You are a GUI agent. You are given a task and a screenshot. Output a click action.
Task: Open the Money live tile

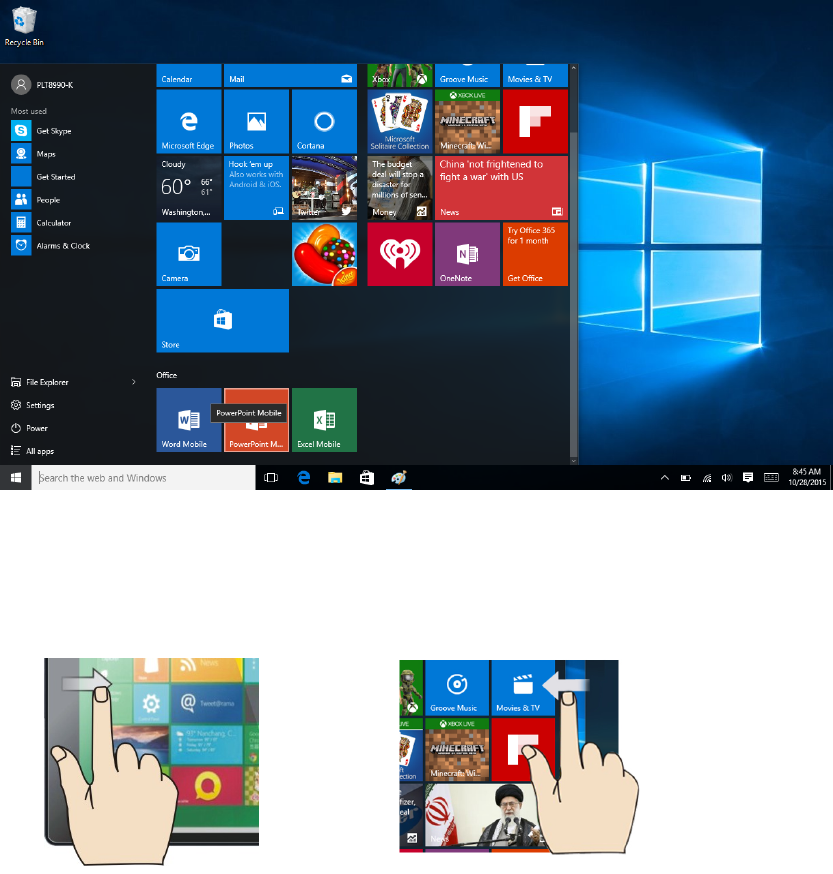coord(400,188)
